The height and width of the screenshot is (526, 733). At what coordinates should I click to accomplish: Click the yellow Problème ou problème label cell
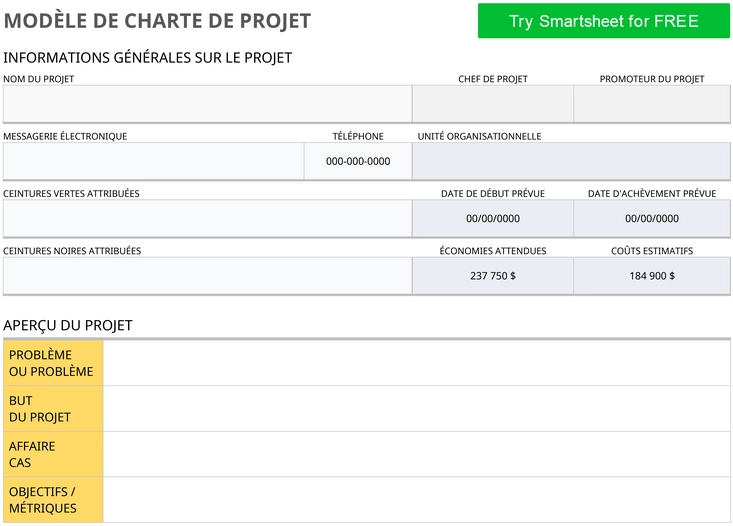point(53,363)
